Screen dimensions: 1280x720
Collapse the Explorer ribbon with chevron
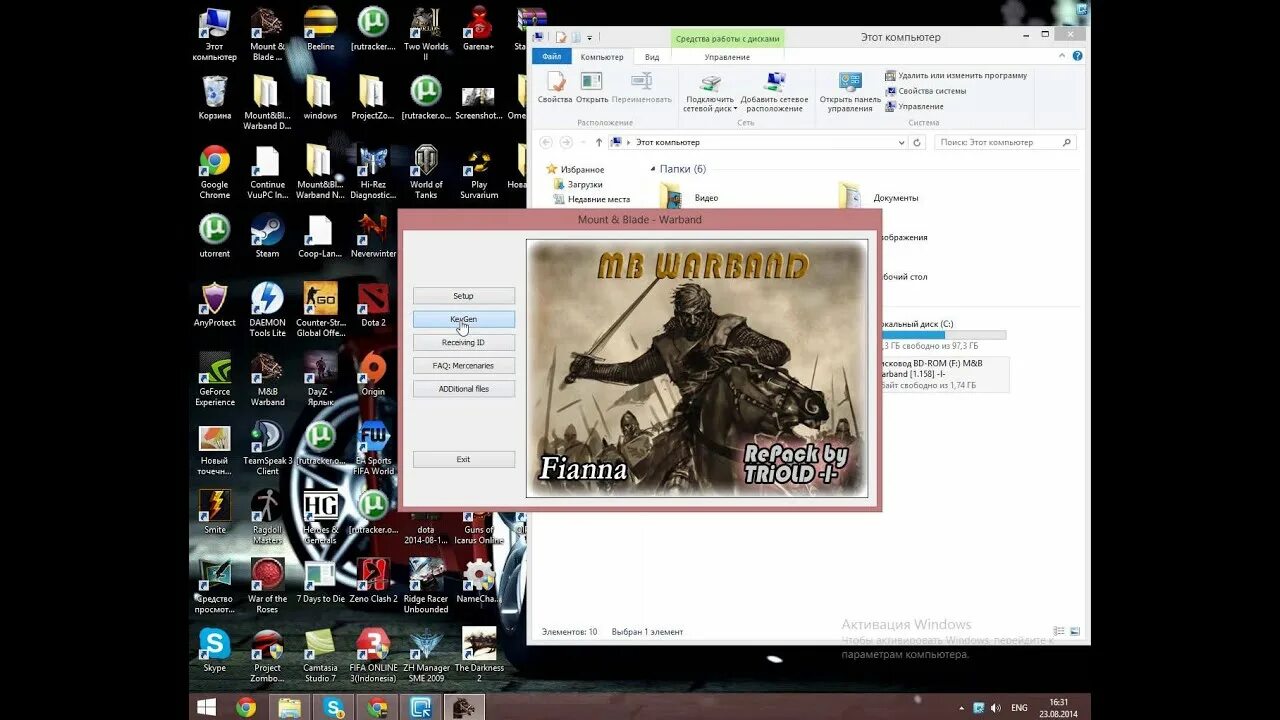coord(1064,57)
